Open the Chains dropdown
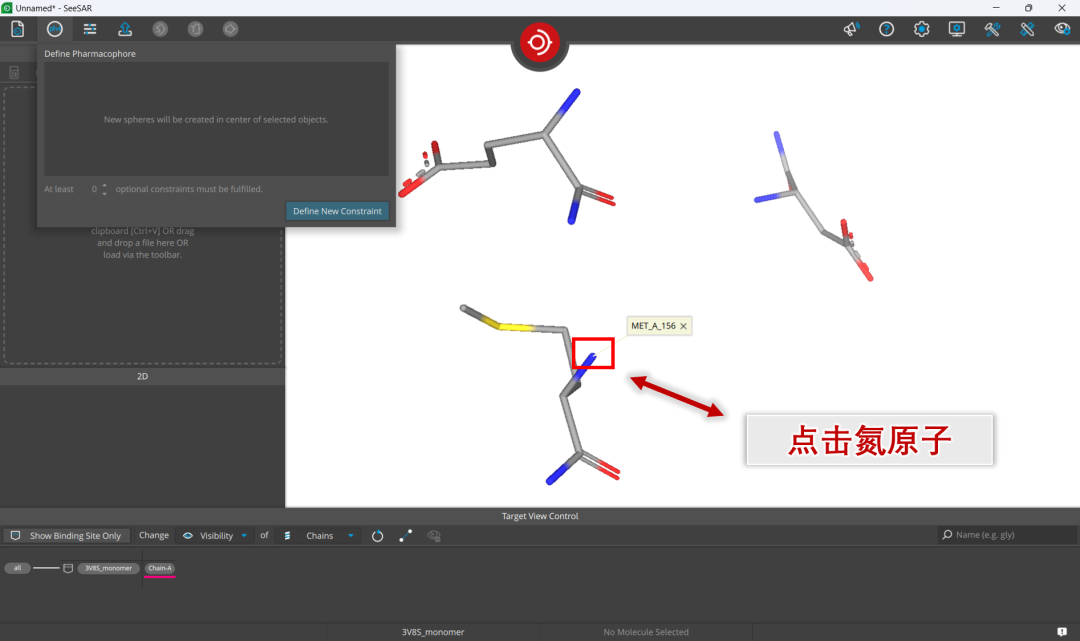The width and height of the screenshot is (1080, 641). 320,536
